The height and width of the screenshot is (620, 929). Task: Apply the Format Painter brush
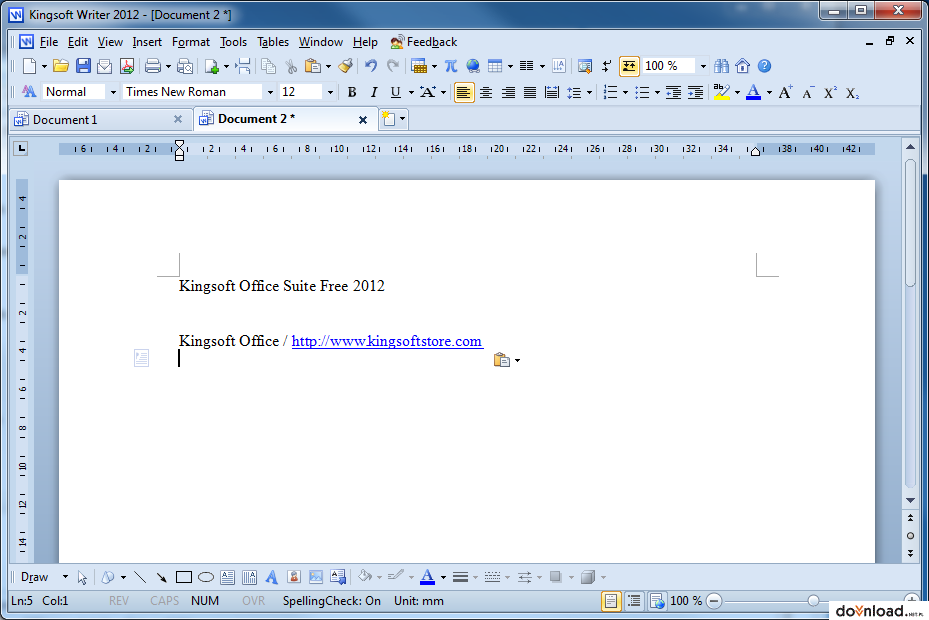345,66
